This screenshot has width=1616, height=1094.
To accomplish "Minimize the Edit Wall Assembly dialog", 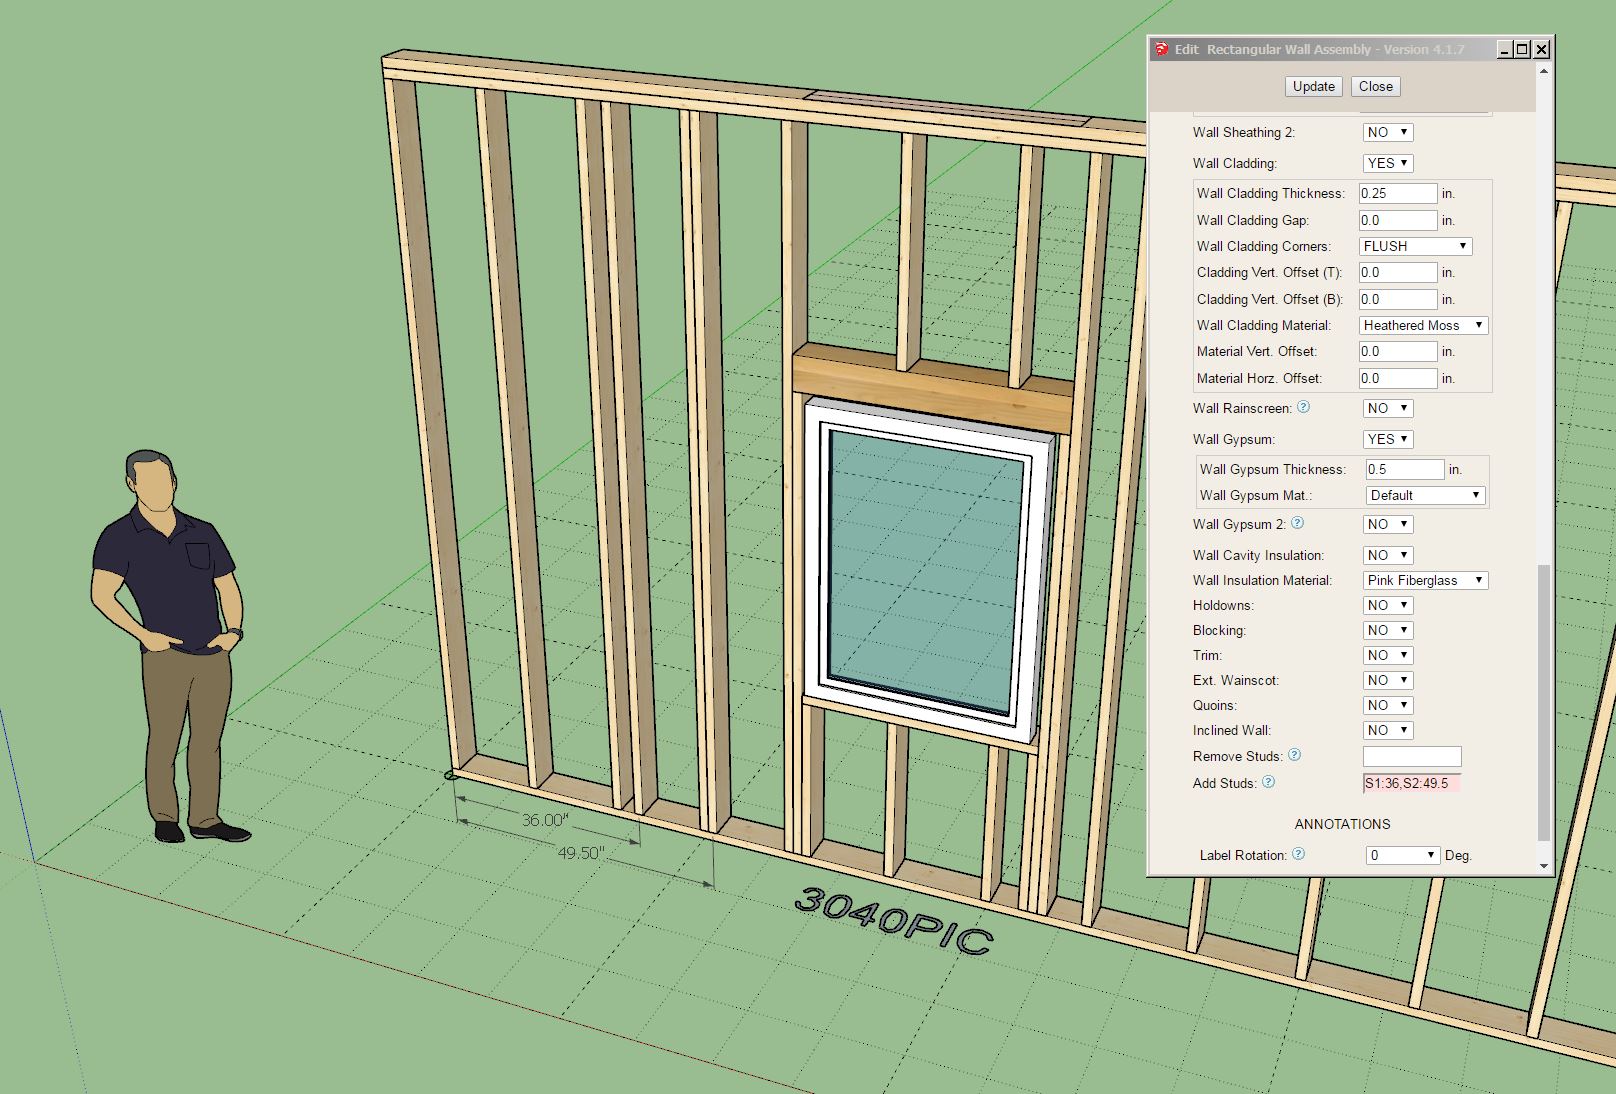I will [1504, 49].
